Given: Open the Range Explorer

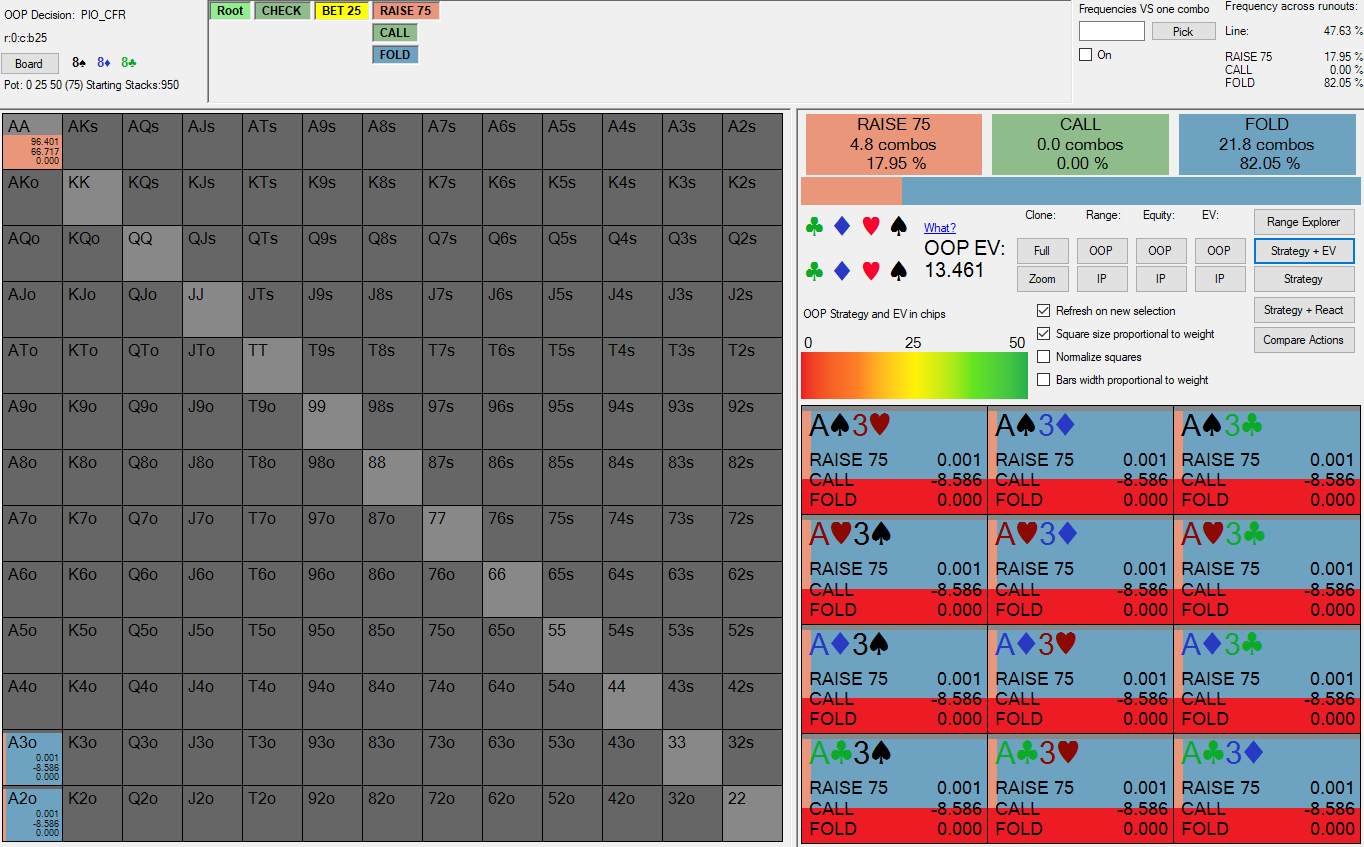Looking at the screenshot, I should (1304, 222).
